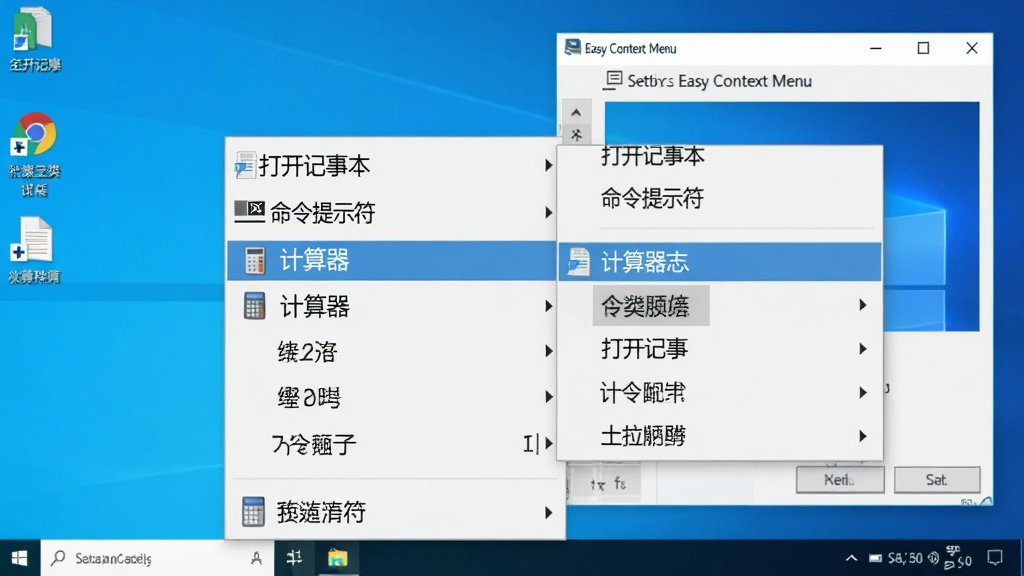The image size is (1024, 576).
Task: Open the Windows Start menu
Action: click(20, 558)
